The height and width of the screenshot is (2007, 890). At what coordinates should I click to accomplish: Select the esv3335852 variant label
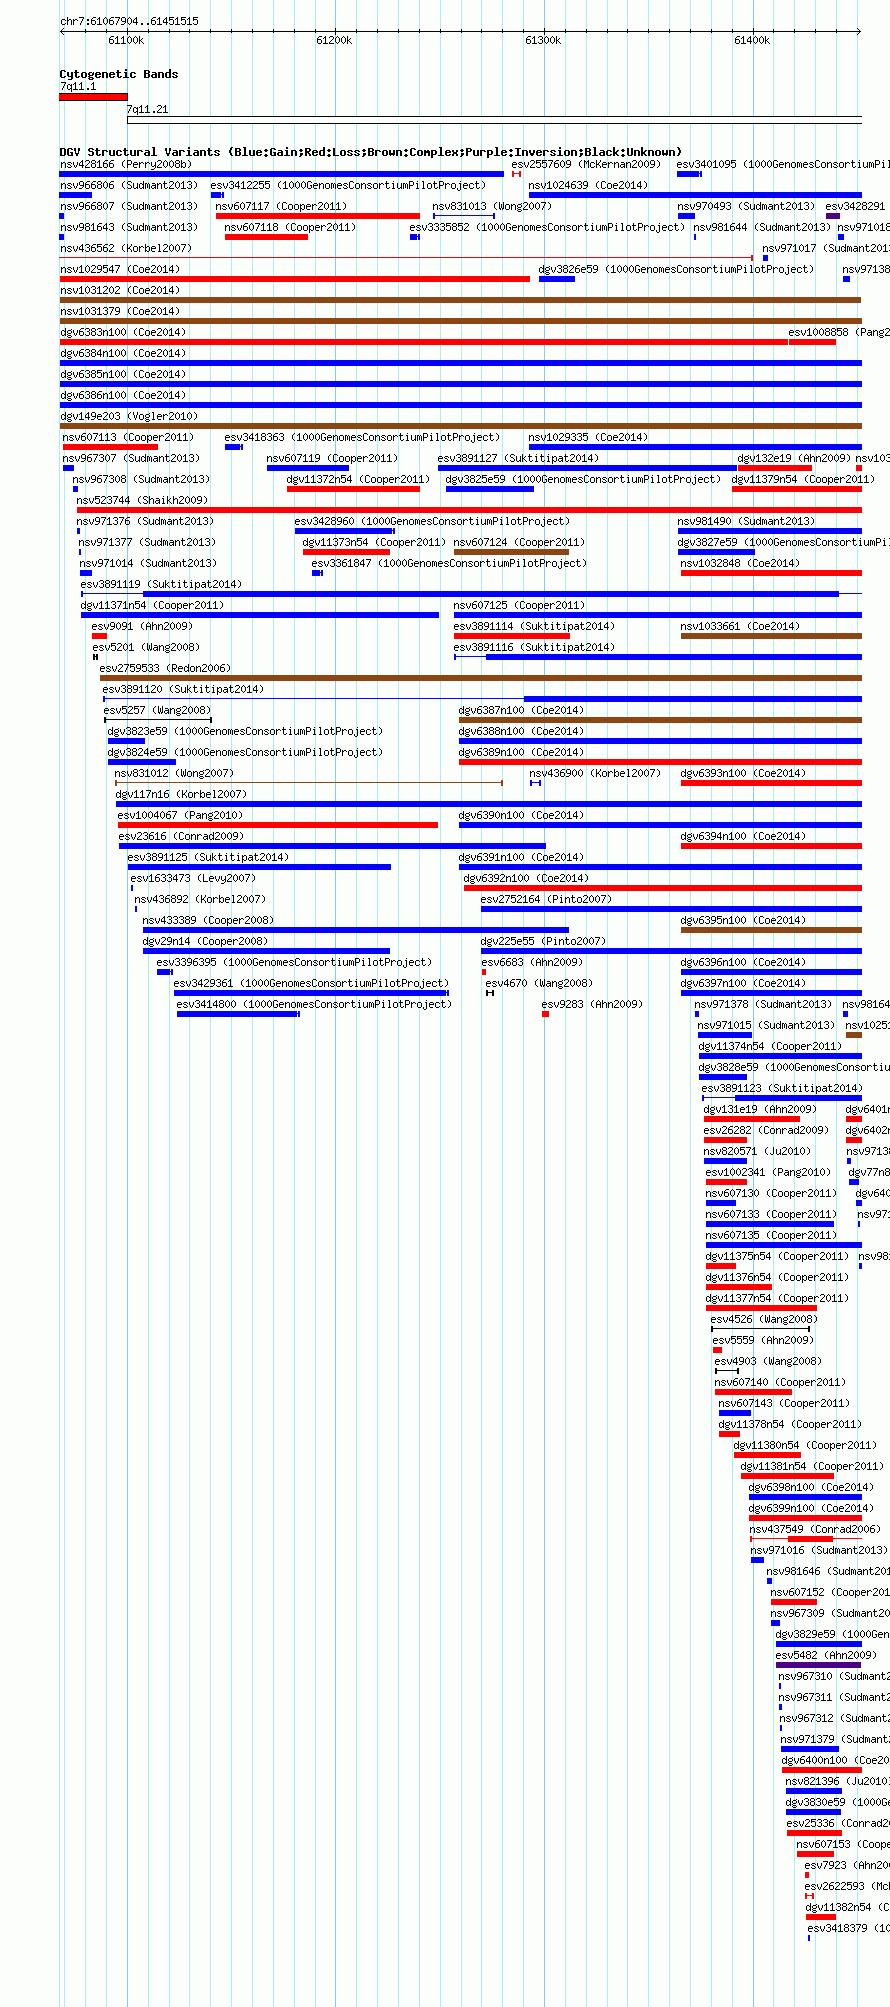click(547, 227)
